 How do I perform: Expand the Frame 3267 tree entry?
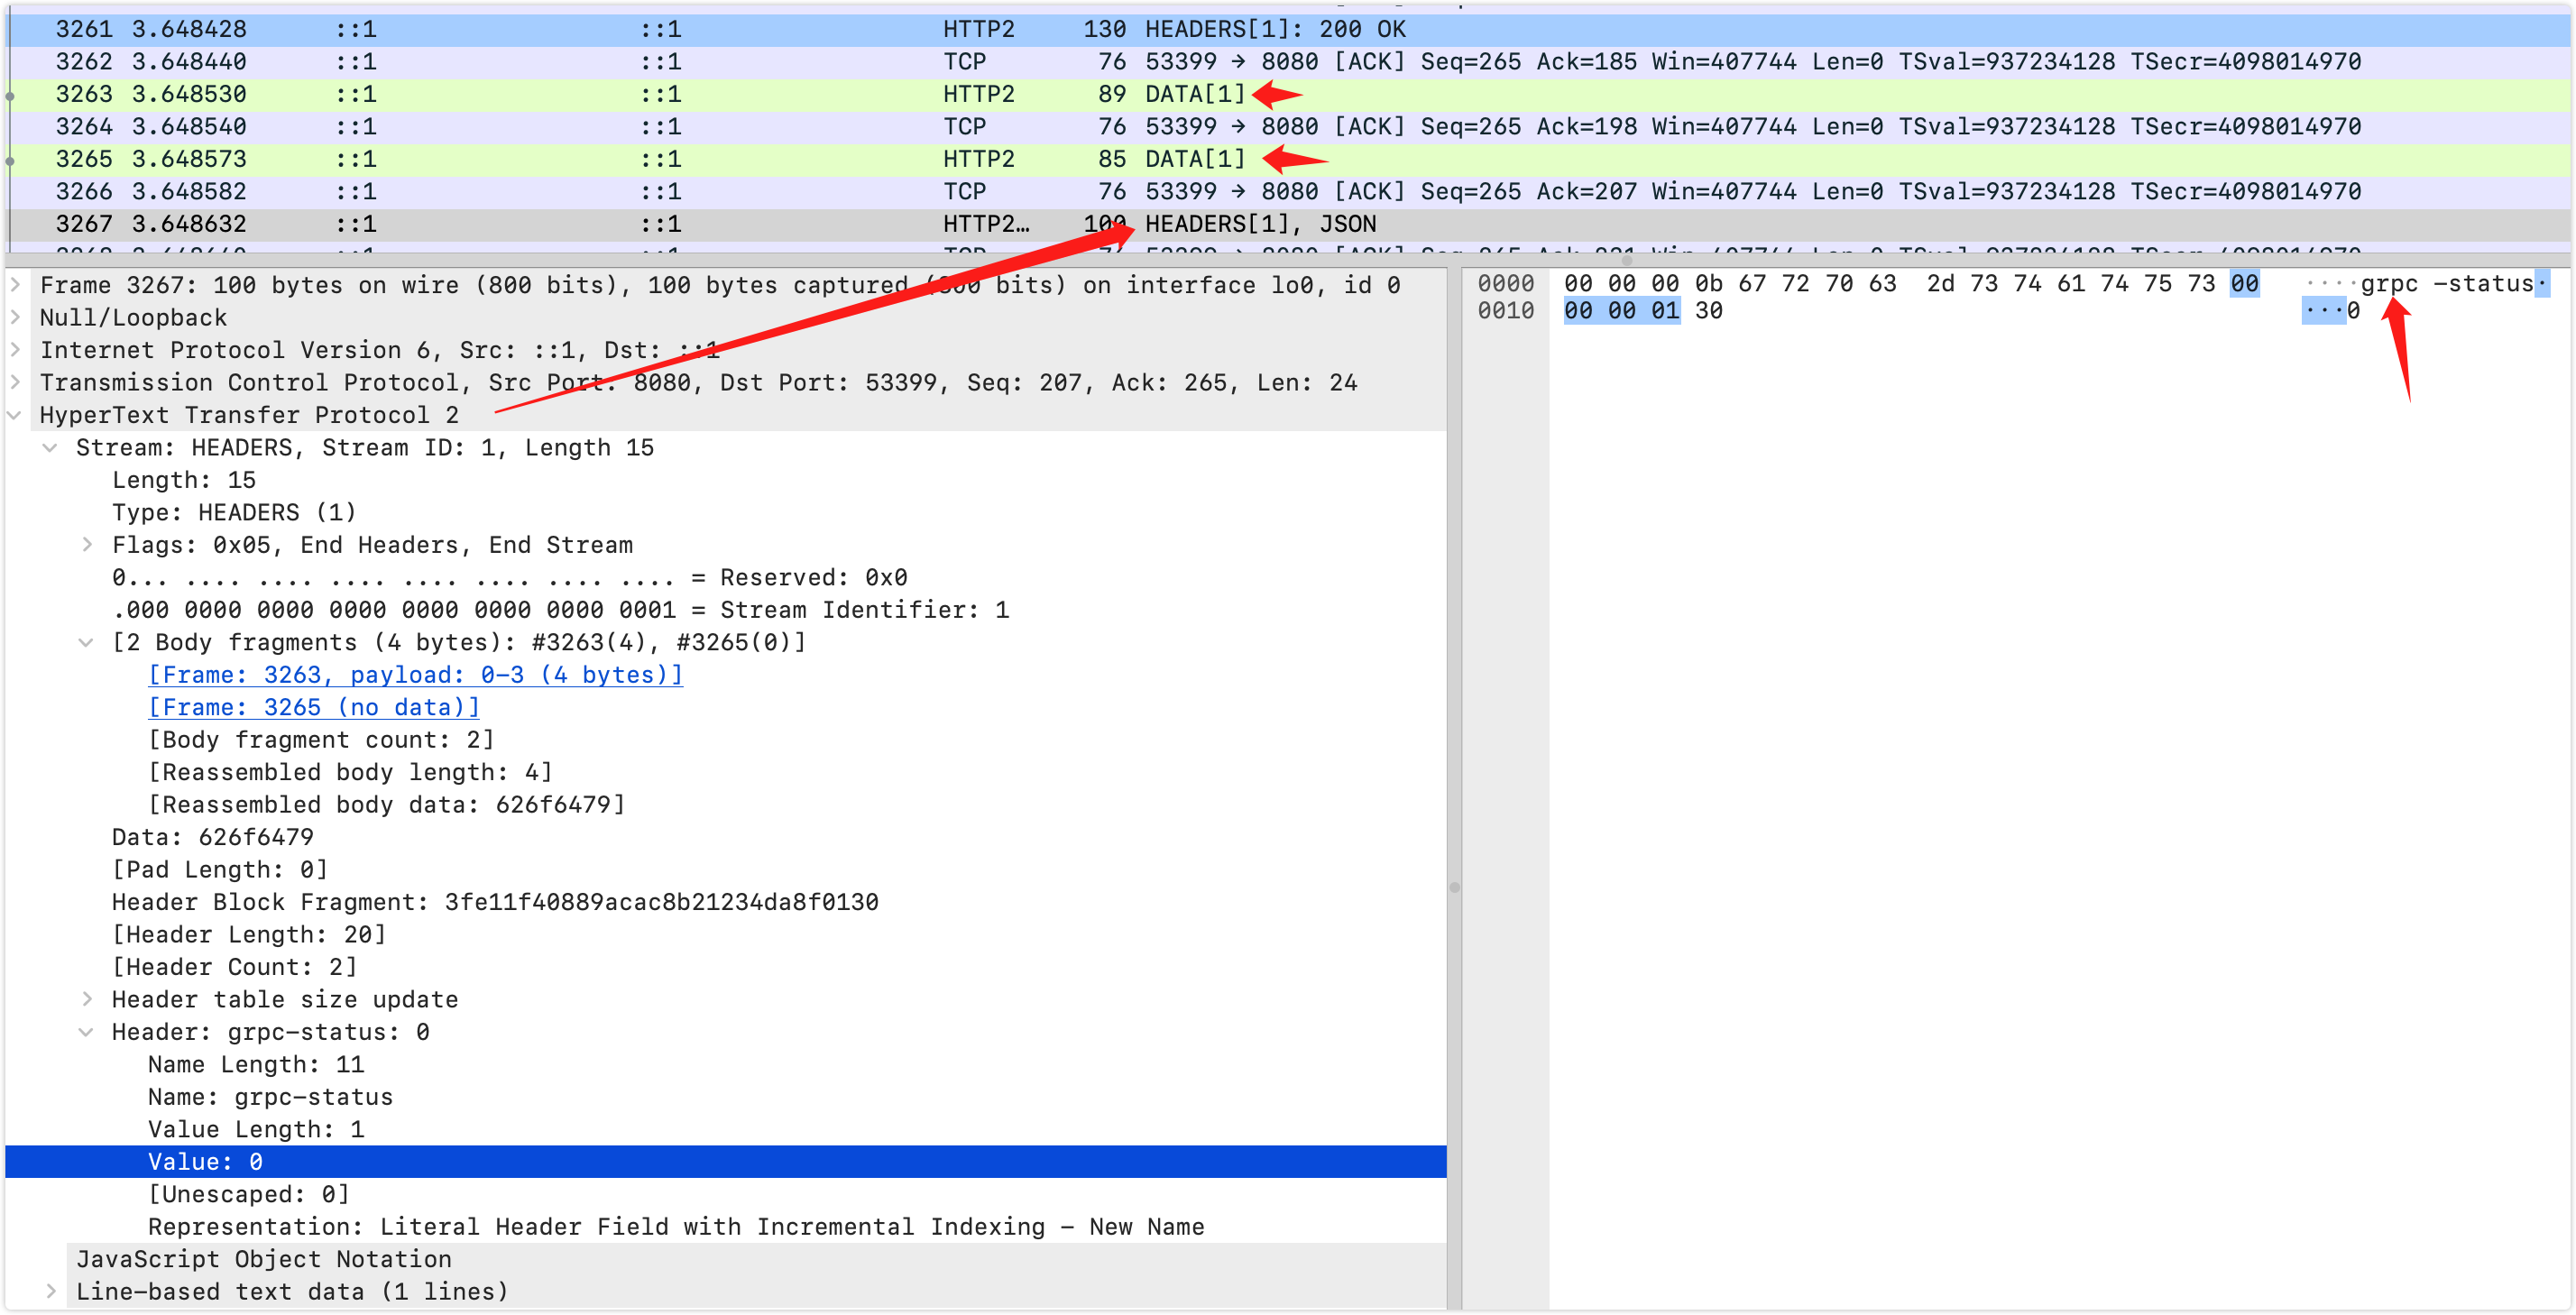point(15,285)
